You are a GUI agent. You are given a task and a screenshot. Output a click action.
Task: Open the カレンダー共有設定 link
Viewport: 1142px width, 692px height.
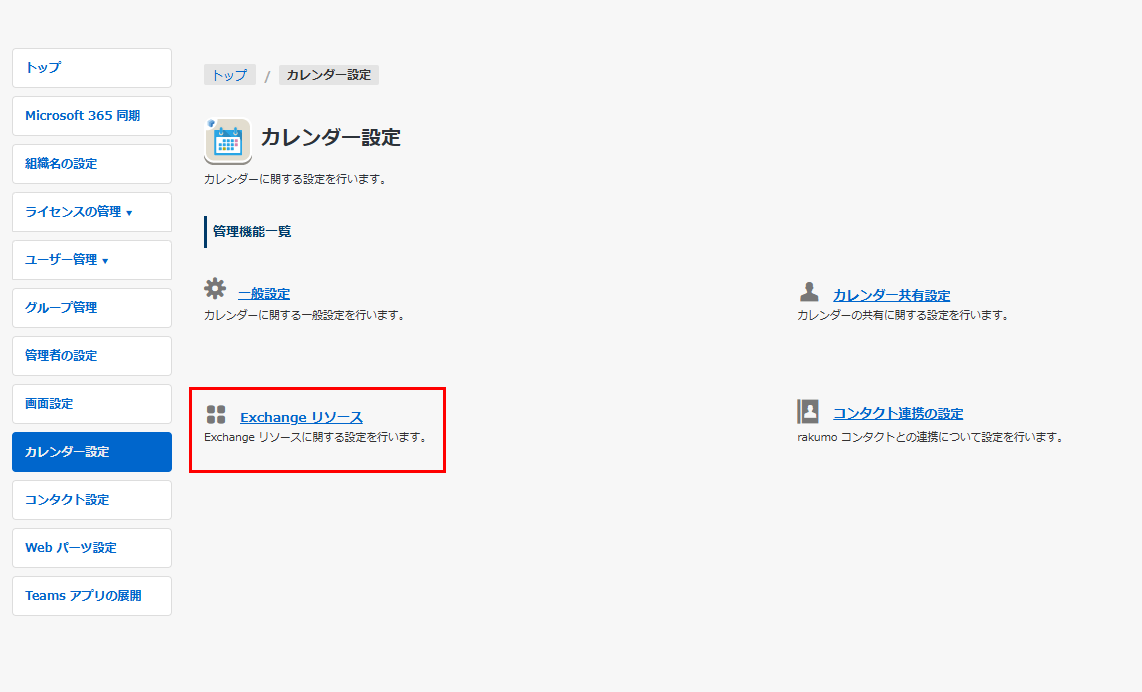coord(891,295)
